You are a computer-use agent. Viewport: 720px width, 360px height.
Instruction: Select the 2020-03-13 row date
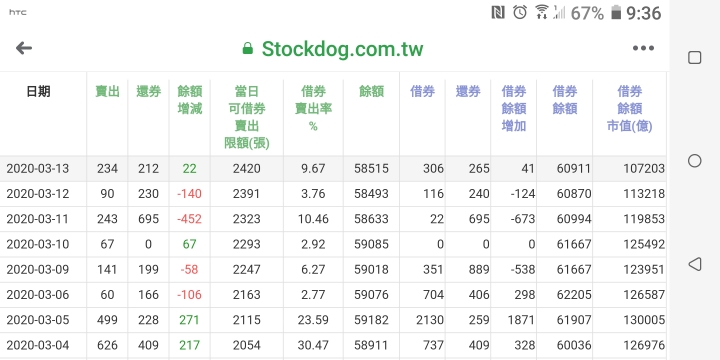click(38, 169)
